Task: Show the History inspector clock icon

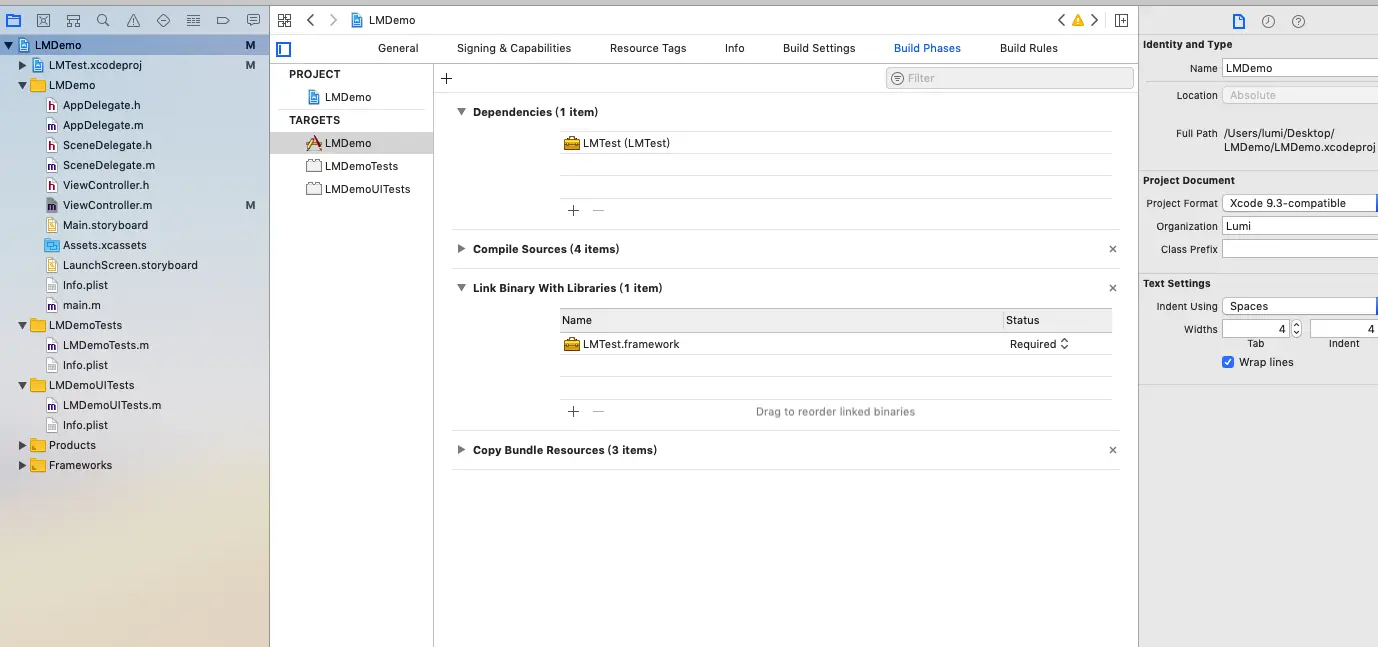Action: pos(1268,21)
